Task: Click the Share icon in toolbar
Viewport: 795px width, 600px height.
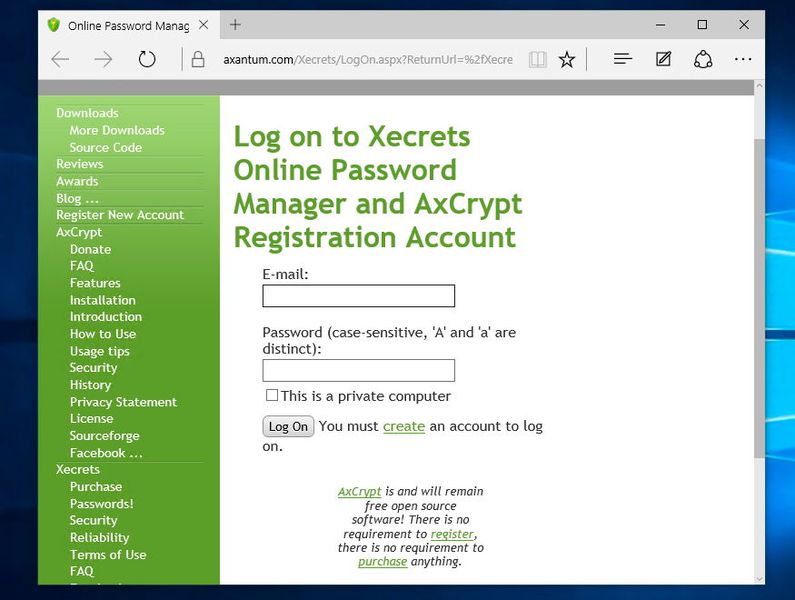Action: [x=703, y=59]
